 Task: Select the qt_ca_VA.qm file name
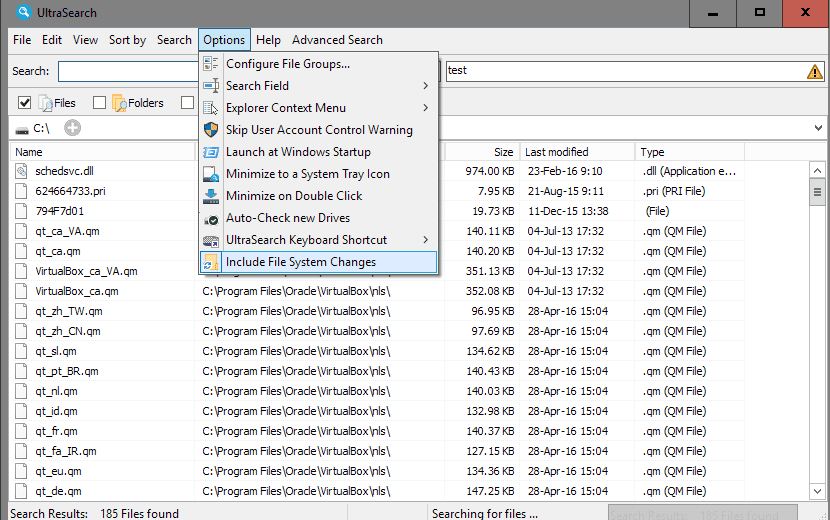[x=67, y=231]
